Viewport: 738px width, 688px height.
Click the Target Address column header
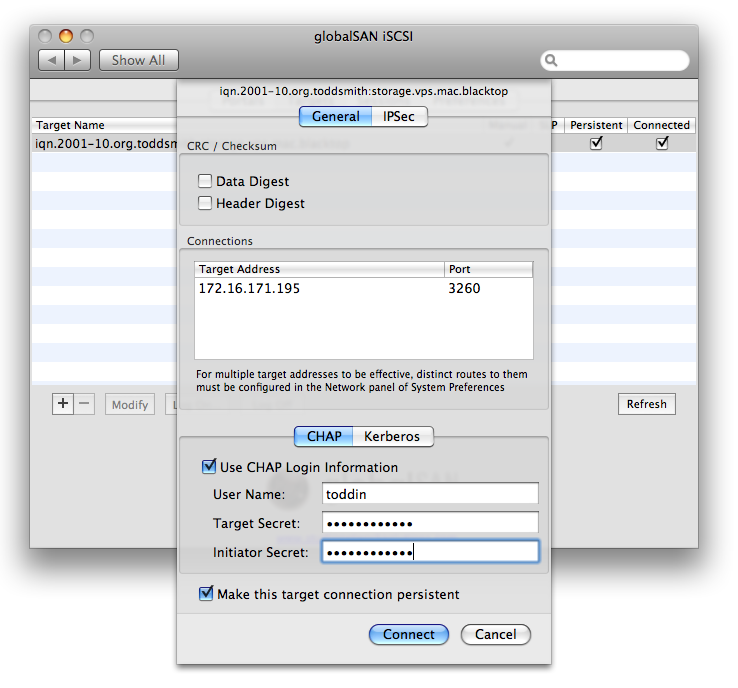pyautogui.click(x=319, y=269)
